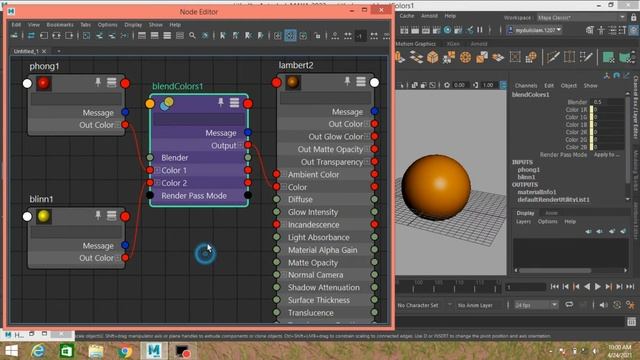640x360 pixels.
Task: Click the Color 1R swatch in Channel Box
Action: [x=591, y=110]
